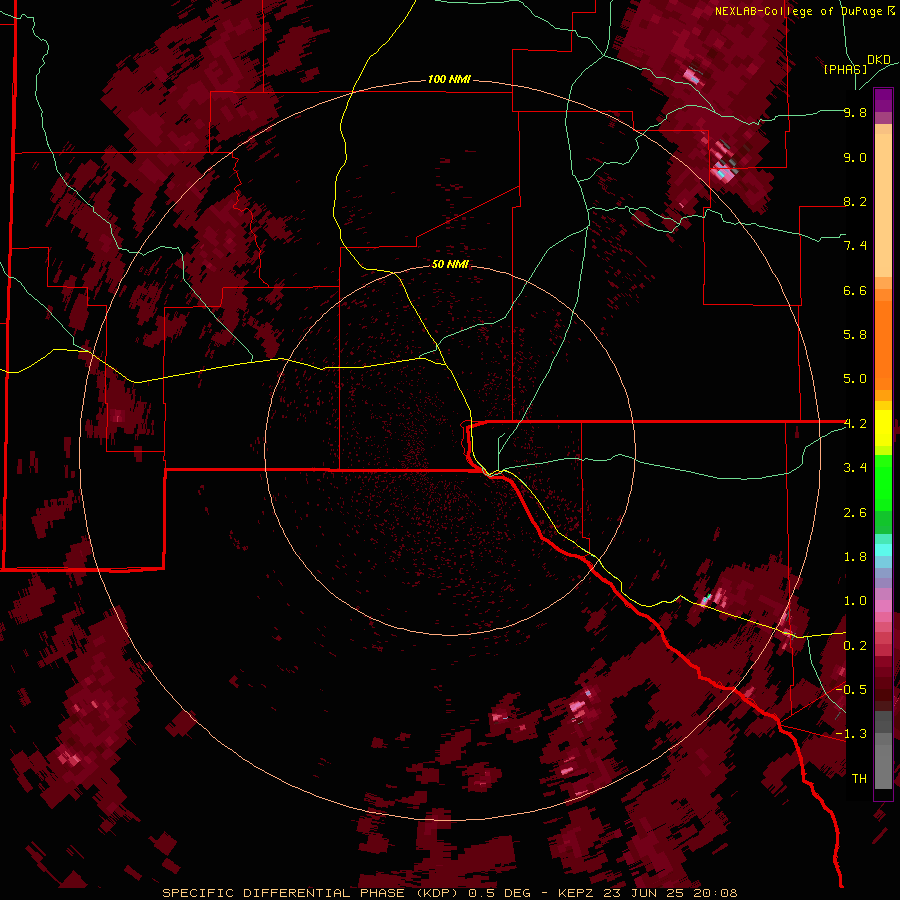Click the SPECIFIC DIFFERENTIAL PHASE (KDP) caption
The width and height of the screenshot is (900, 900).
point(310,893)
